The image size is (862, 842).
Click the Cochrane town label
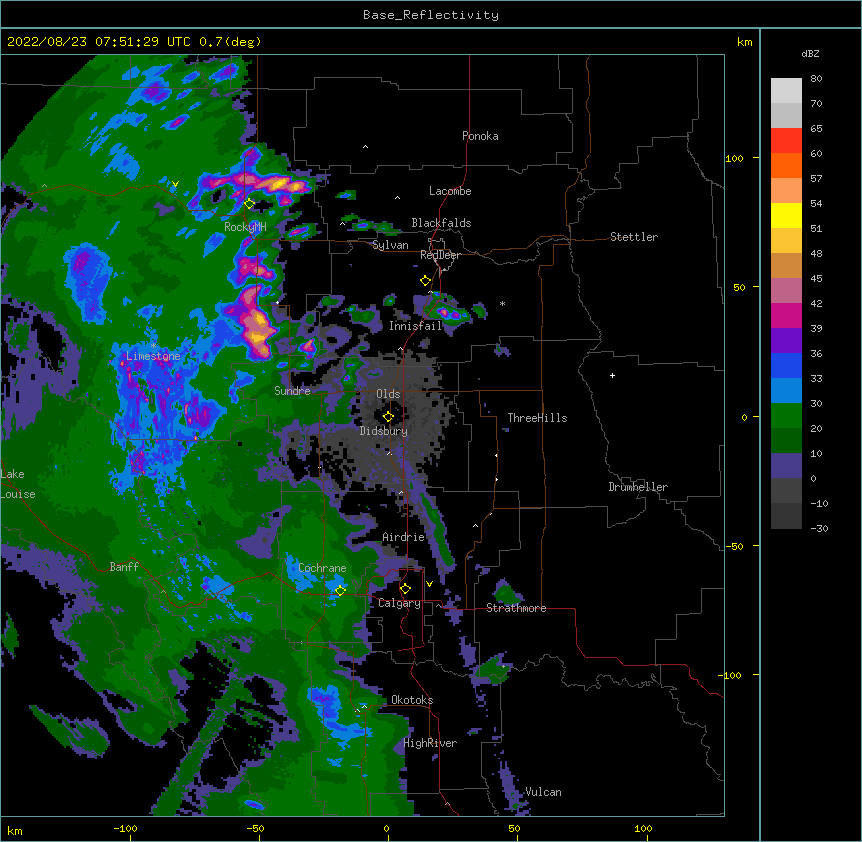click(322, 568)
